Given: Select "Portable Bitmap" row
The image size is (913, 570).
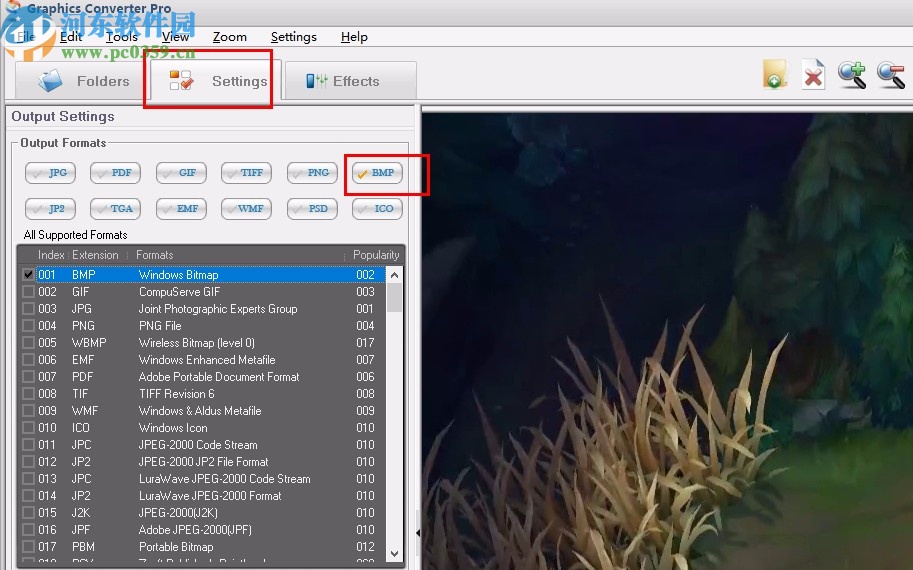Looking at the screenshot, I should point(204,547).
